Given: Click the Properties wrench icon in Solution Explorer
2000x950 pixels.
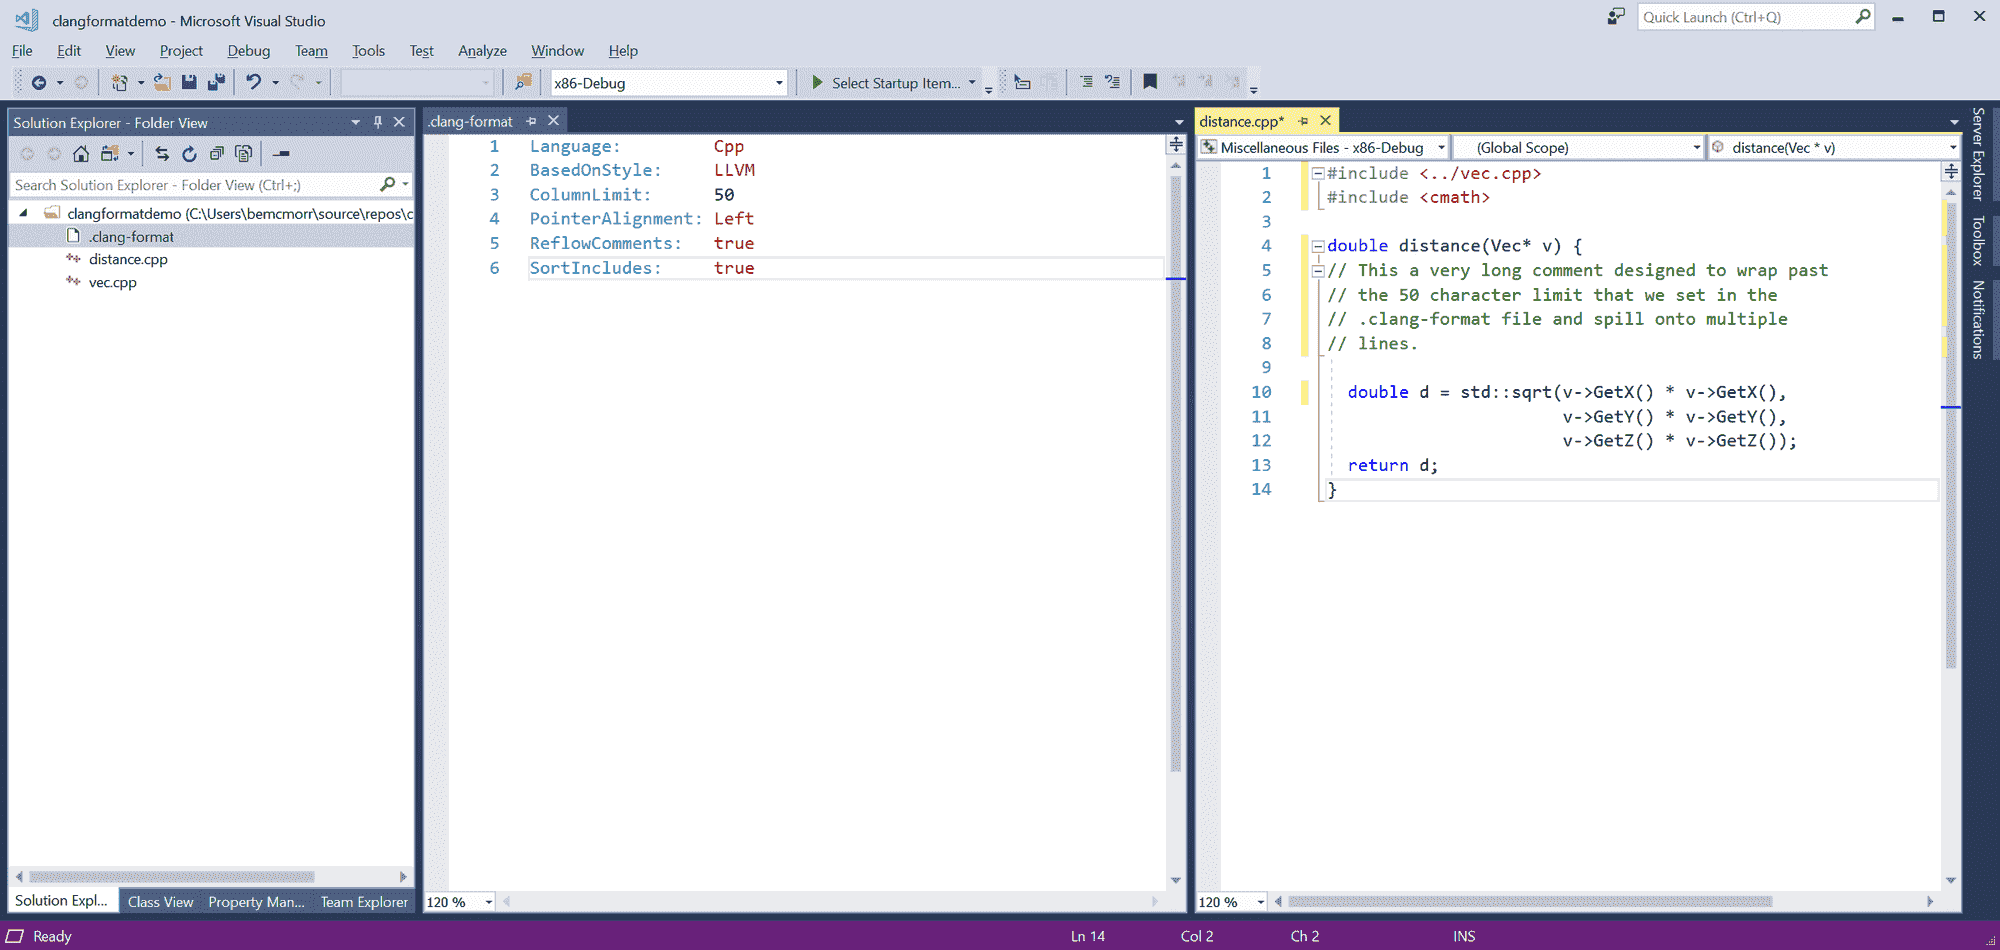Looking at the screenshot, I should [x=282, y=153].
